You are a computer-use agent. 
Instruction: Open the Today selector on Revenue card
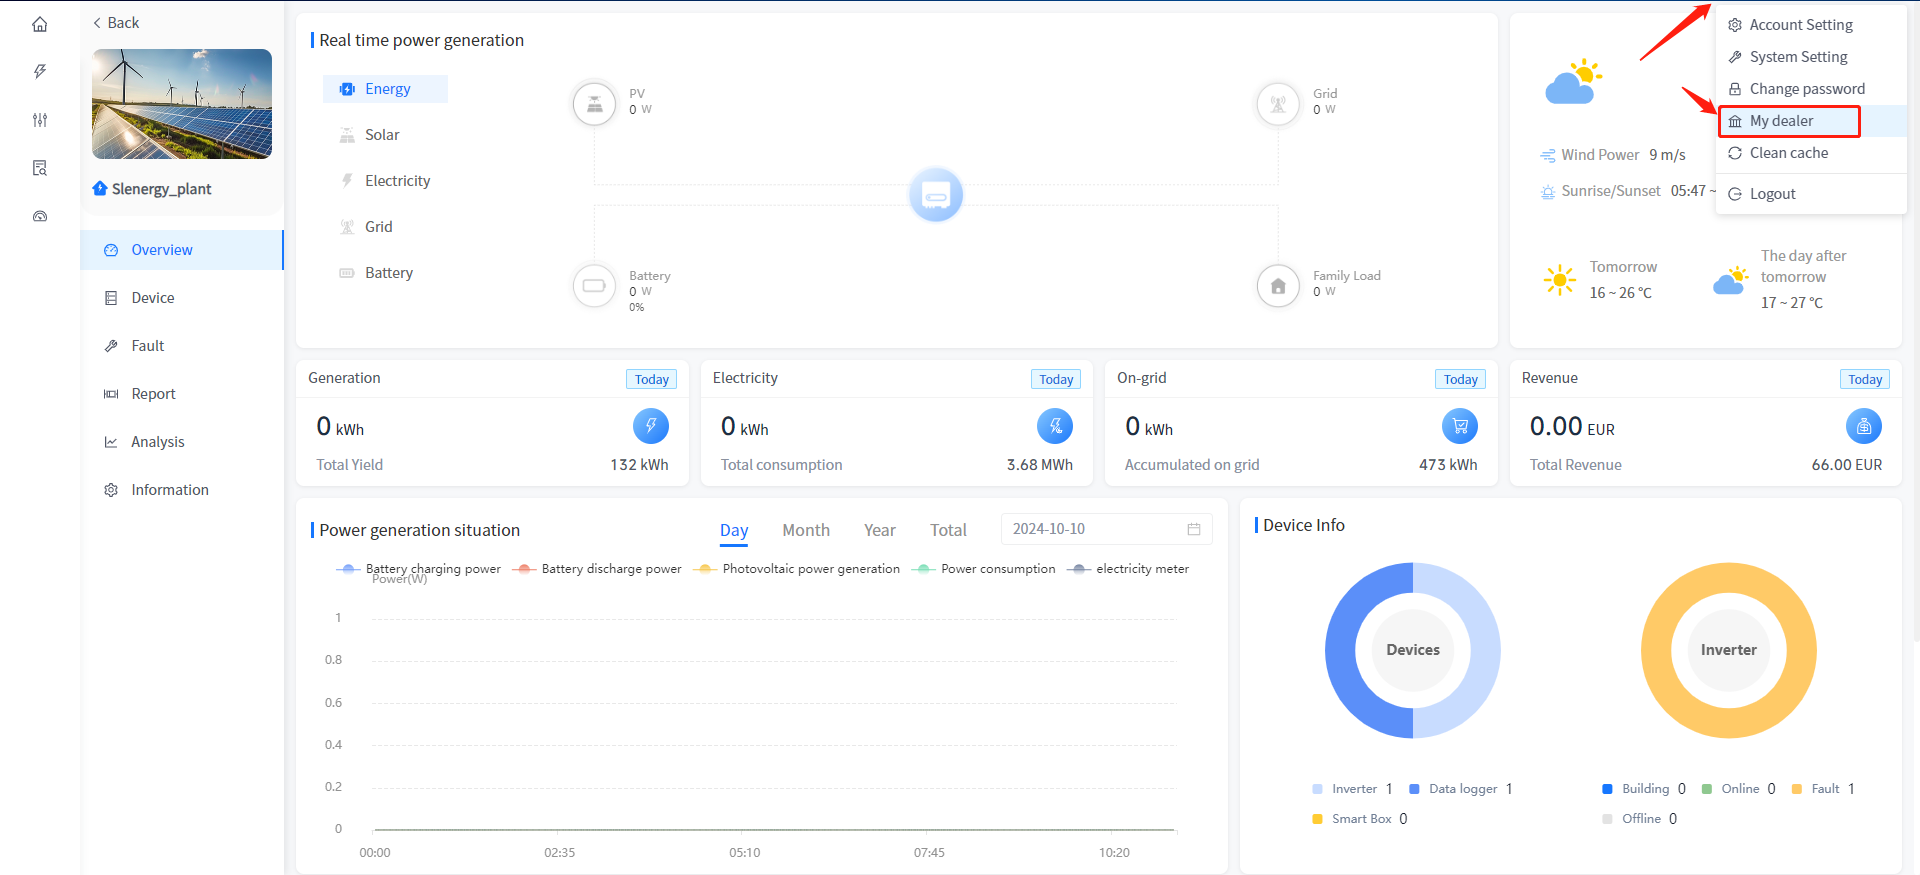1864,379
